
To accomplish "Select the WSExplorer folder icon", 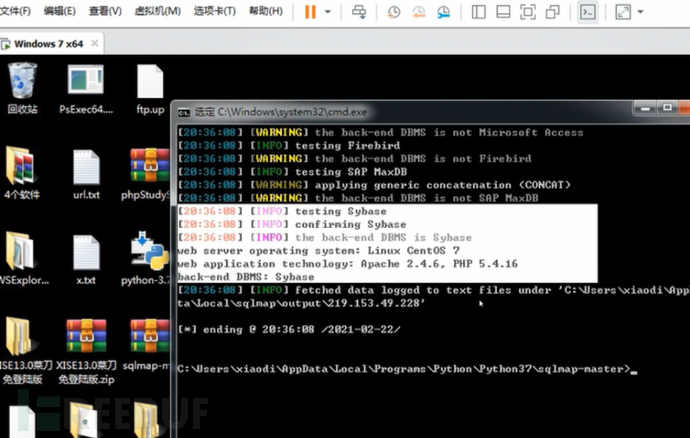I will click(23, 258).
